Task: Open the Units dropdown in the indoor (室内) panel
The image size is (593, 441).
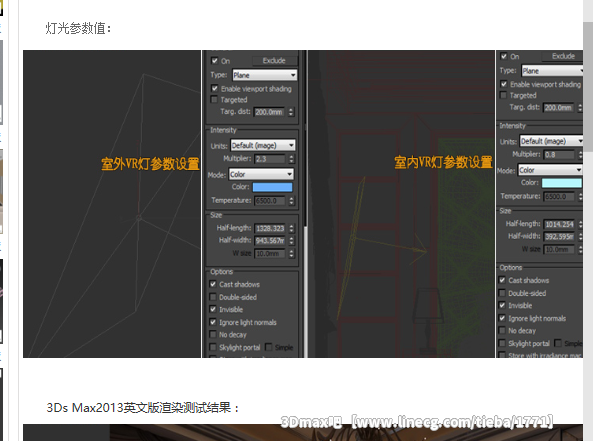Action: pyautogui.click(x=551, y=141)
